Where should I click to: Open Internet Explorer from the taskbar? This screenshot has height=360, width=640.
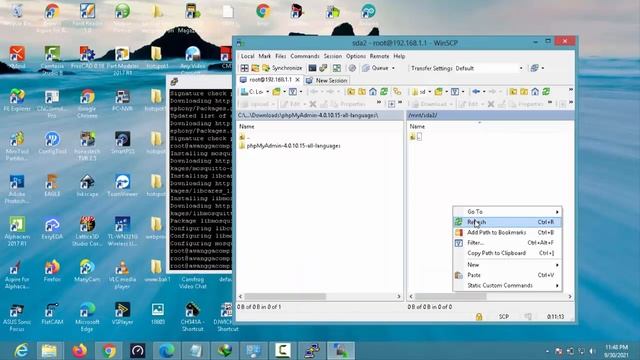(x=21, y=351)
